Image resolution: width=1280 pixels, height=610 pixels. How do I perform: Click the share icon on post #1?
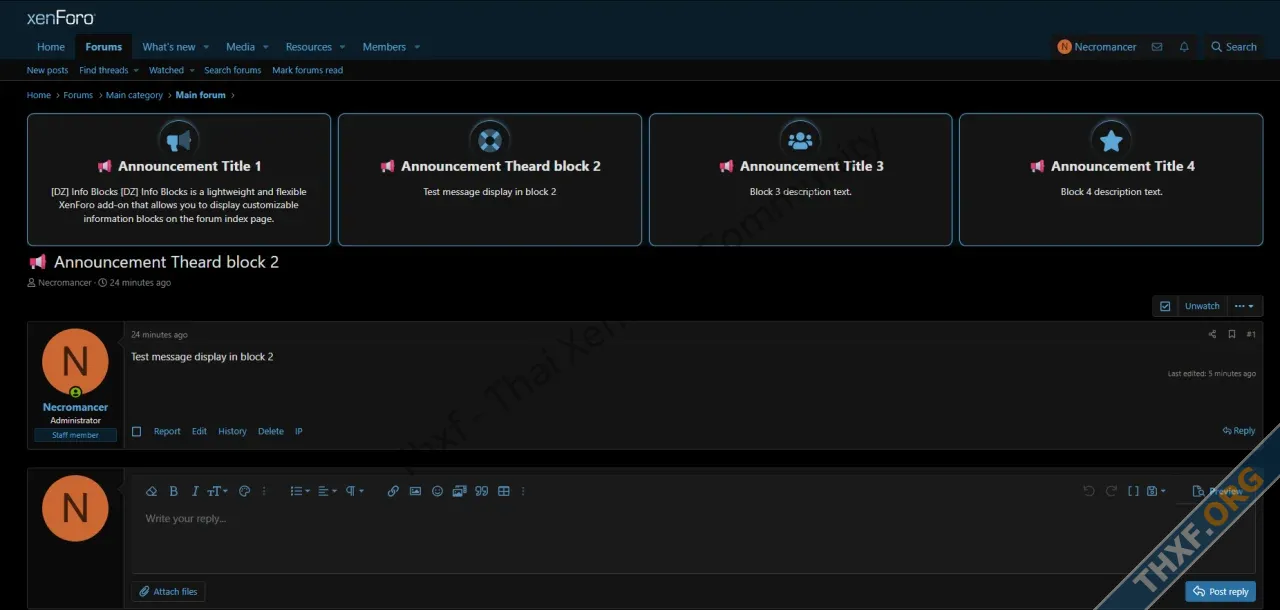pyautogui.click(x=1212, y=335)
